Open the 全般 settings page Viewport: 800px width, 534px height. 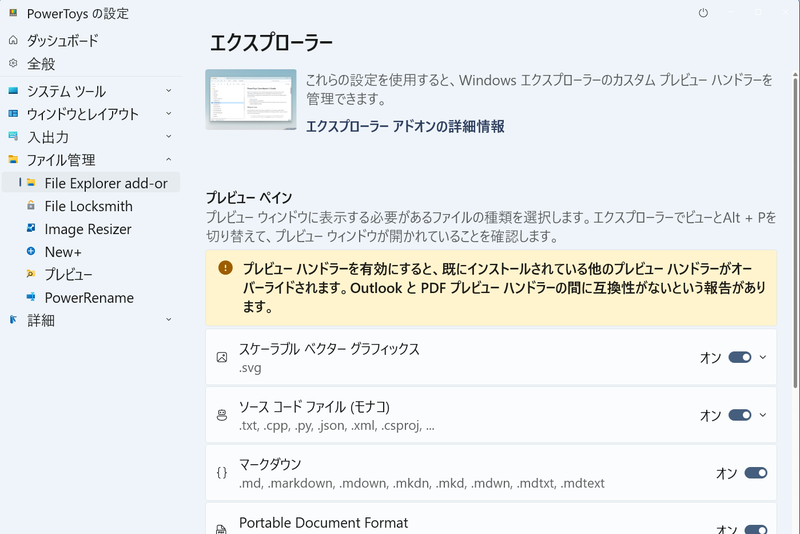pos(91,63)
